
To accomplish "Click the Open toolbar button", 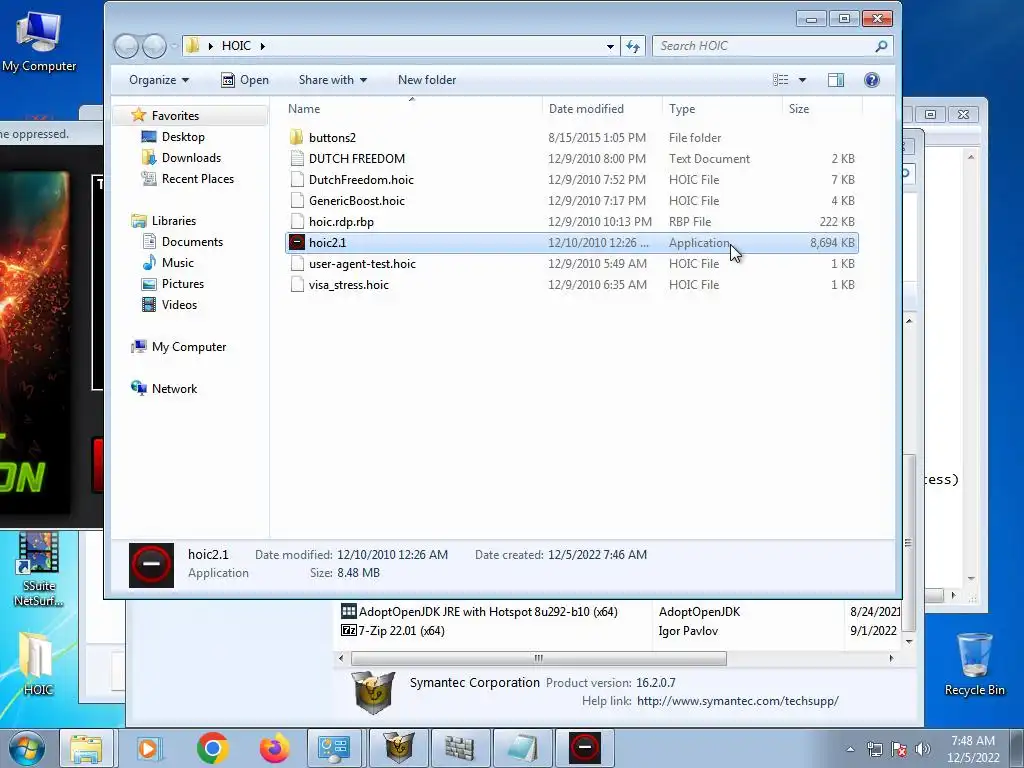I will pyautogui.click(x=245, y=80).
